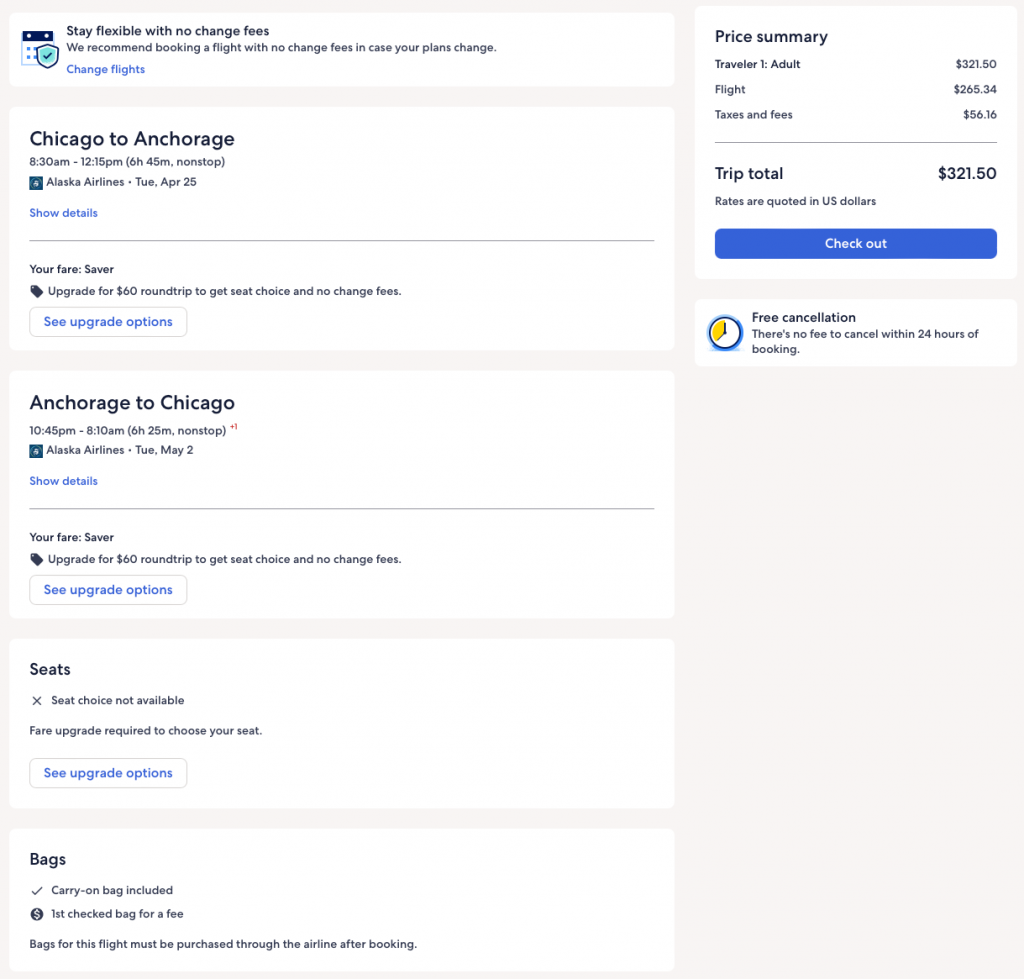Image resolution: width=1024 pixels, height=979 pixels.
Task: Expand Show details for Anchorage to Chicago
Action: (x=63, y=481)
